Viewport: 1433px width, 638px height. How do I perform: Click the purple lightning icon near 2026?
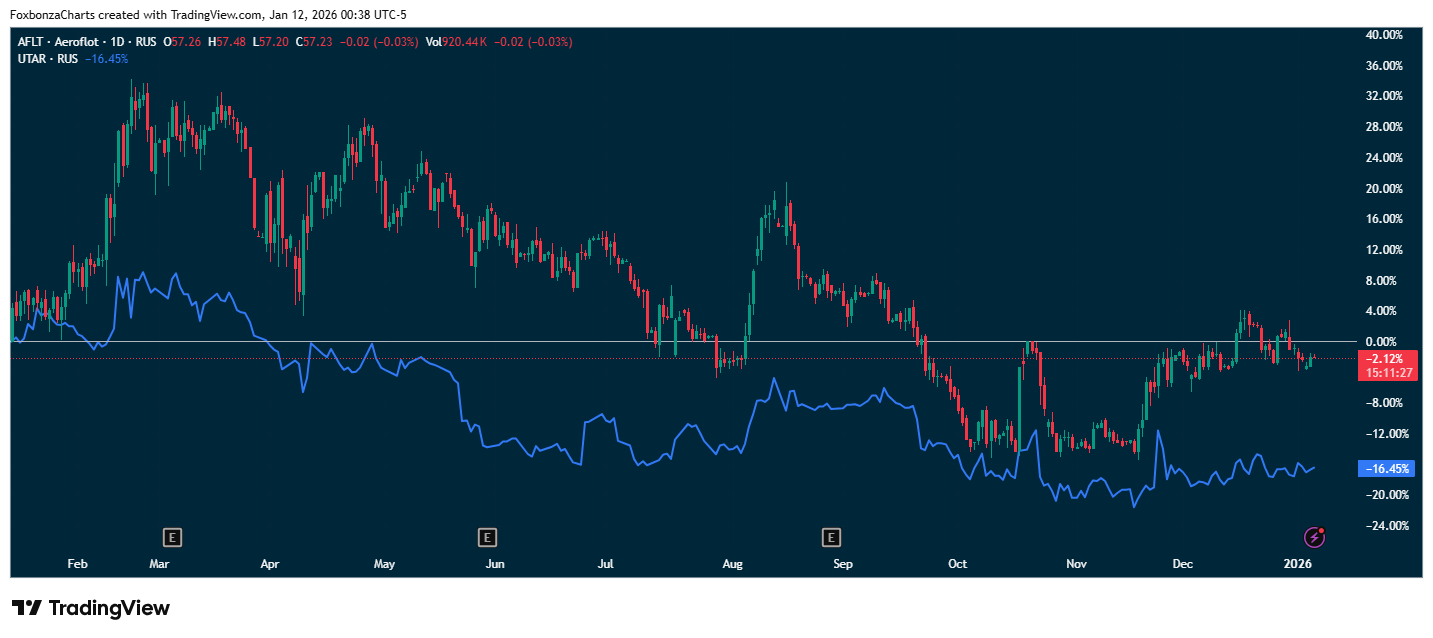1315,538
